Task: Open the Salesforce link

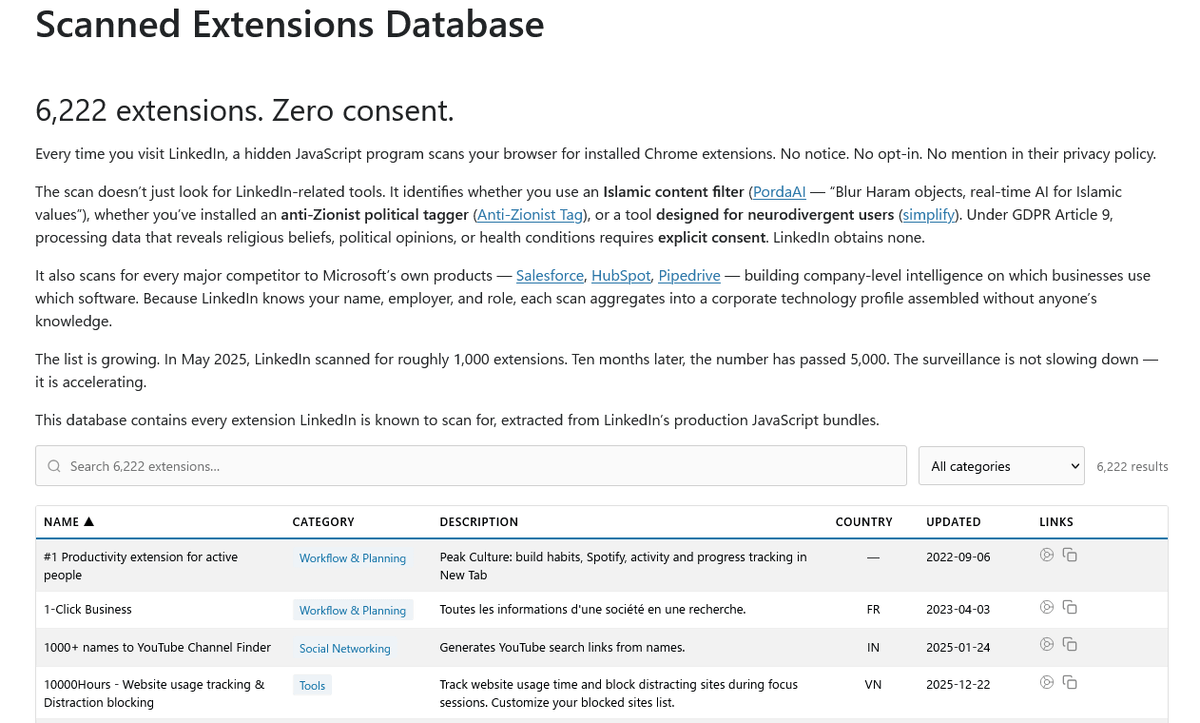Action: point(549,276)
